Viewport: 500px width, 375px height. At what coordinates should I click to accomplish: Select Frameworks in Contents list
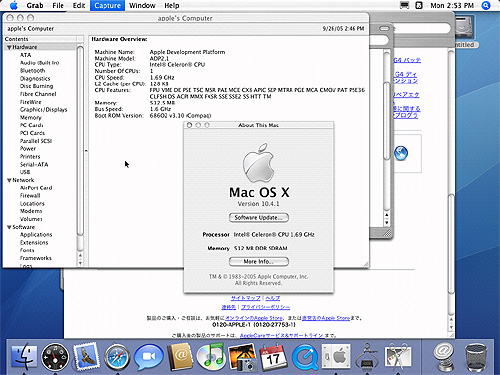point(36,258)
